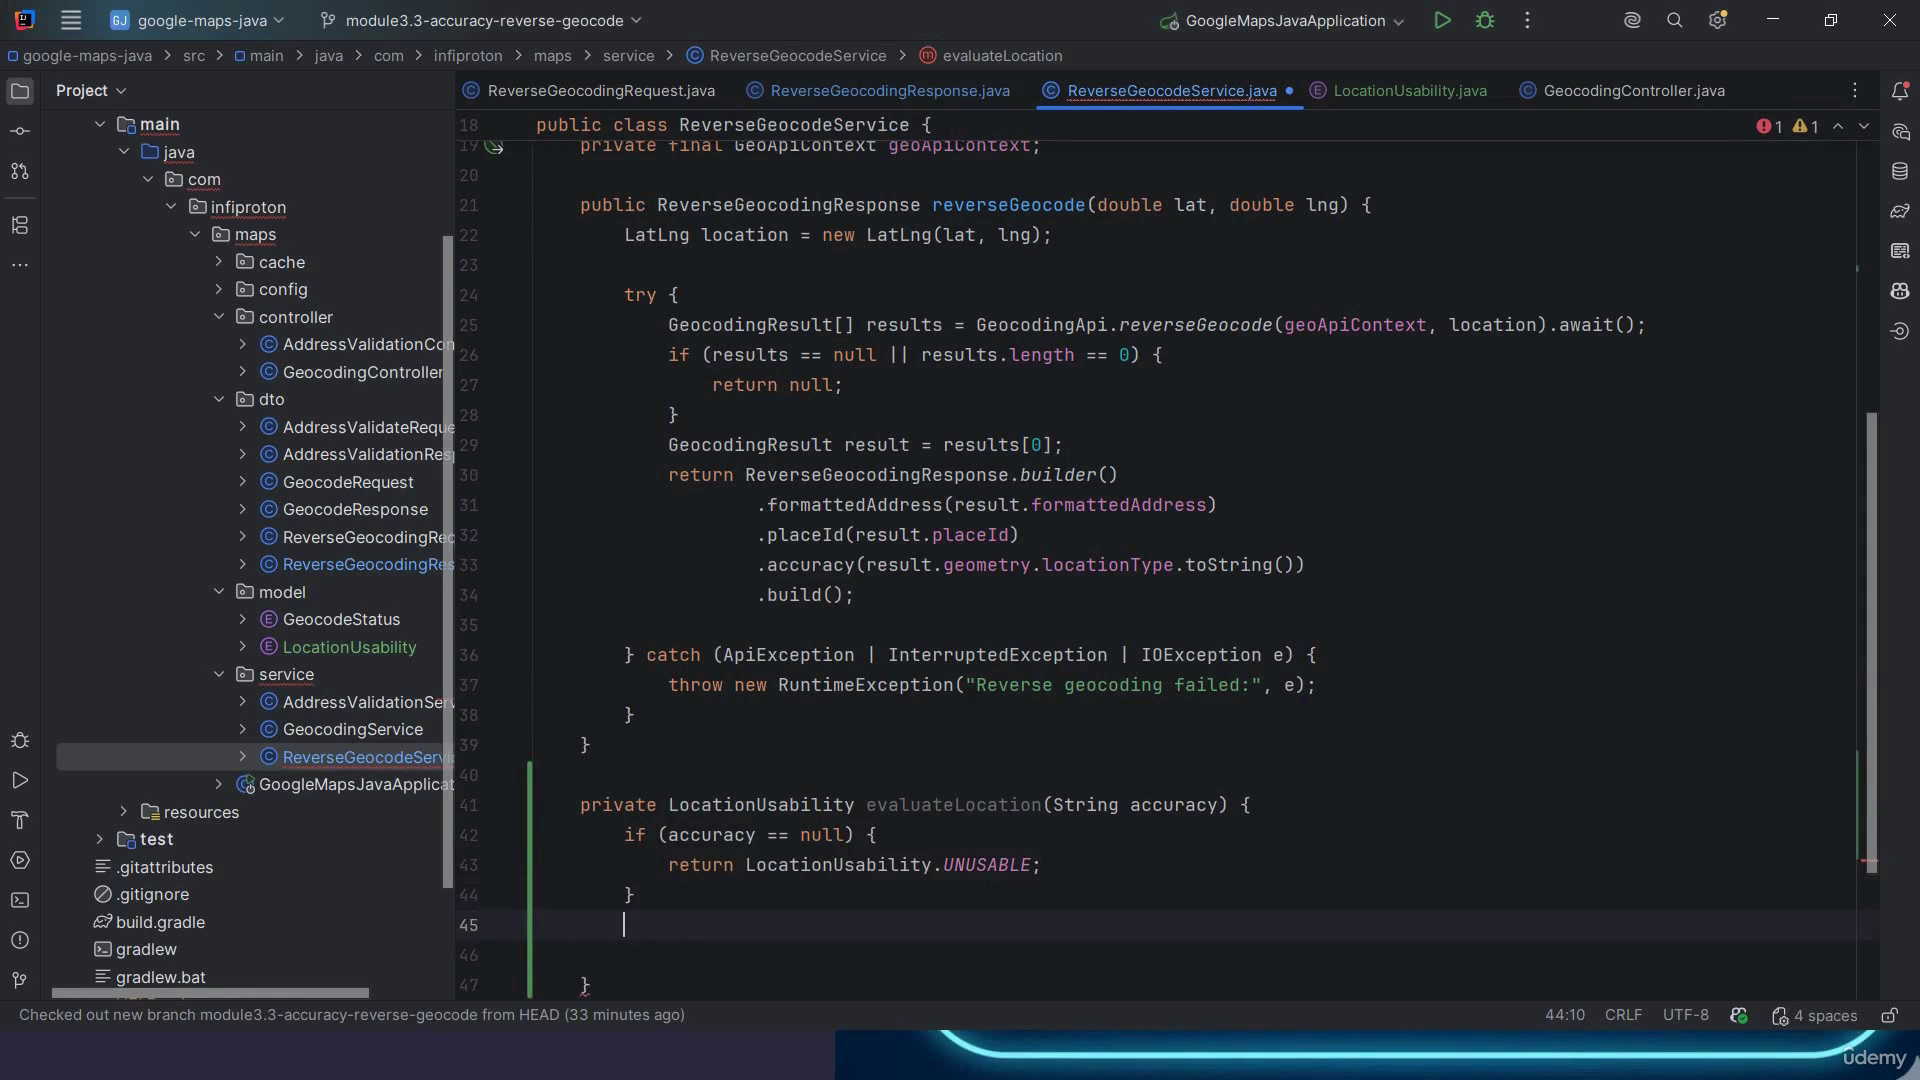Open the Structure tool window icon
The height and width of the screenshot is (1080, 1920).
tap(20, 225)
